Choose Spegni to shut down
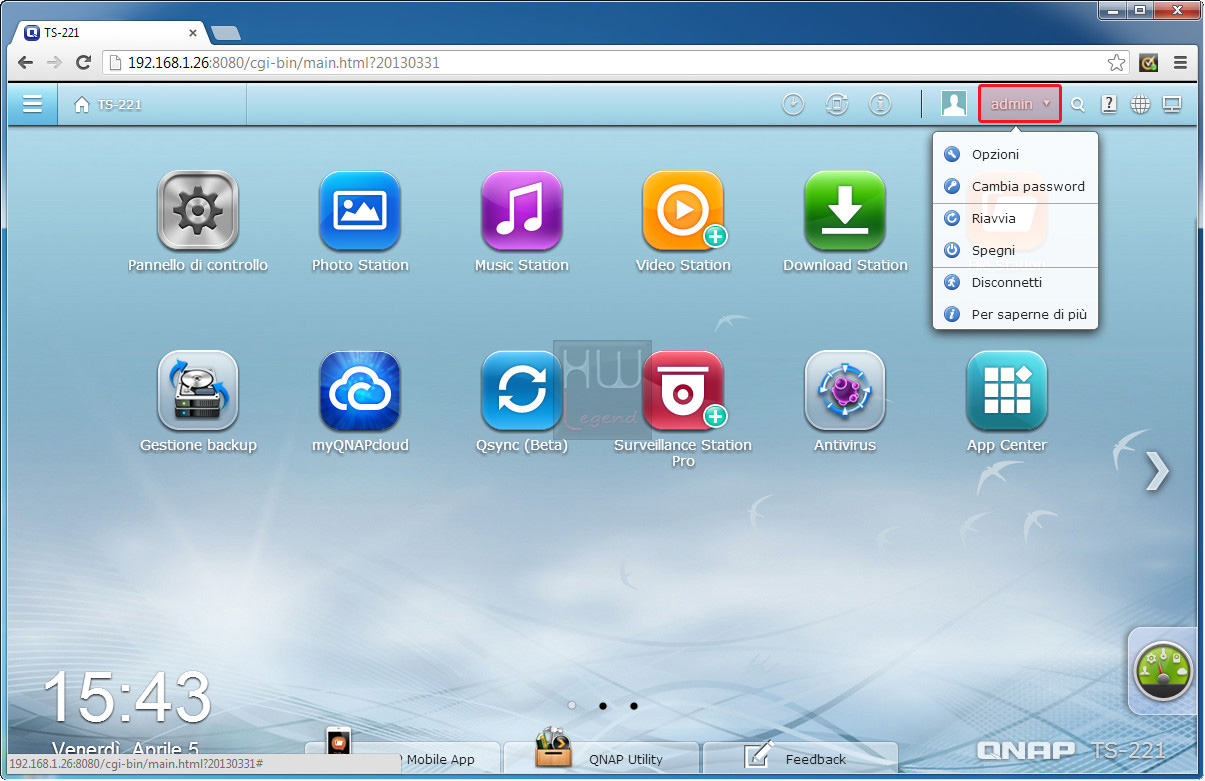 [x=1015, y=250]
